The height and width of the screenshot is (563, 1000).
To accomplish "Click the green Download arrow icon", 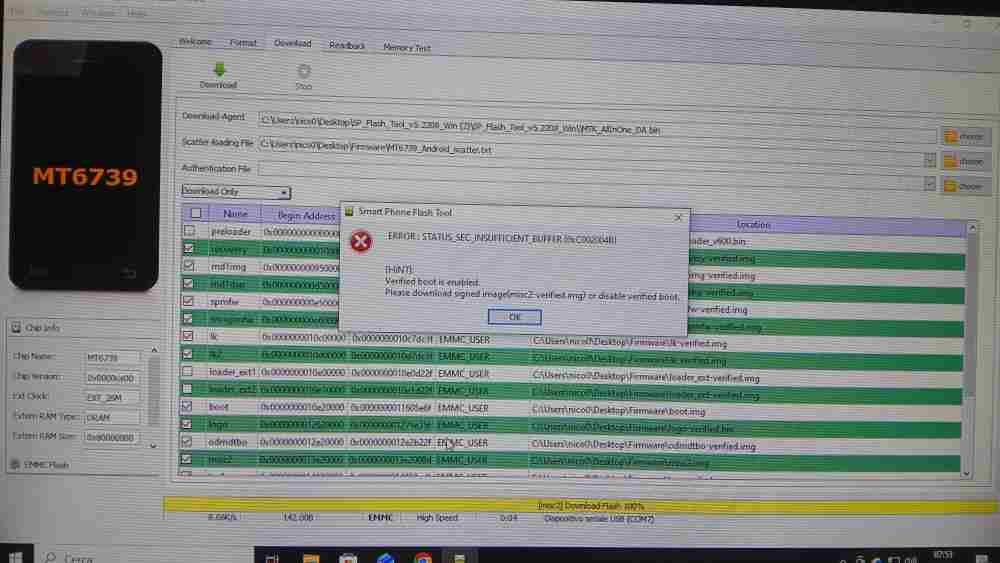I will pos(218,69).
